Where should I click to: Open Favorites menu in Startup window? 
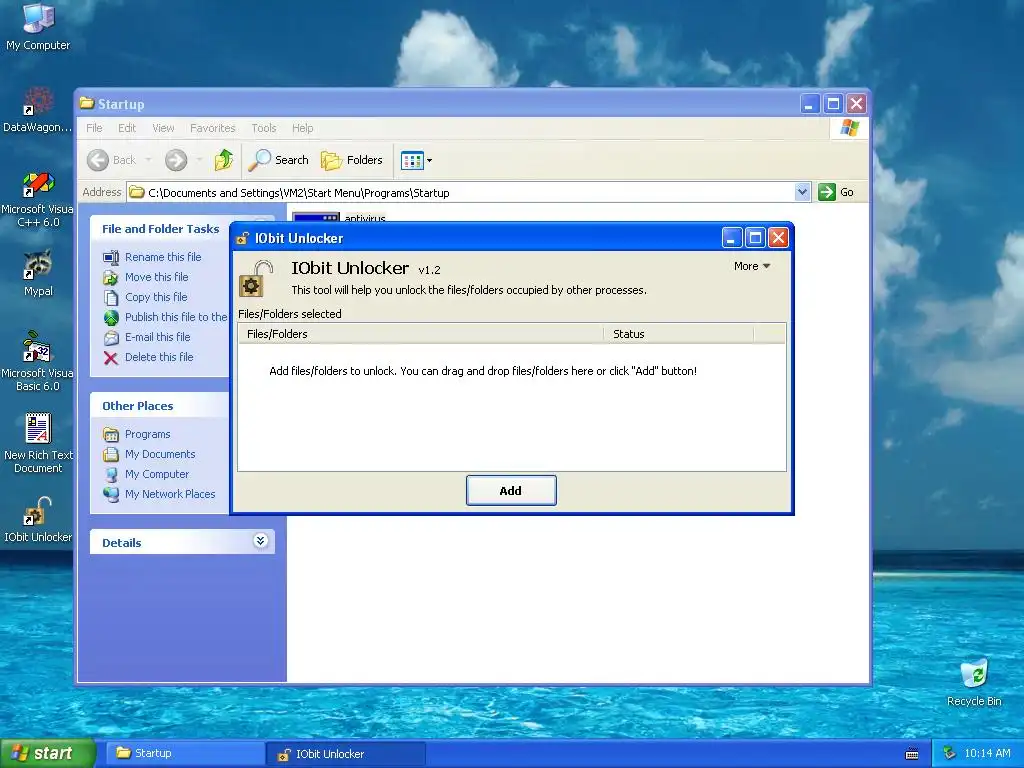pyautogui.click(x=212, y=128)
